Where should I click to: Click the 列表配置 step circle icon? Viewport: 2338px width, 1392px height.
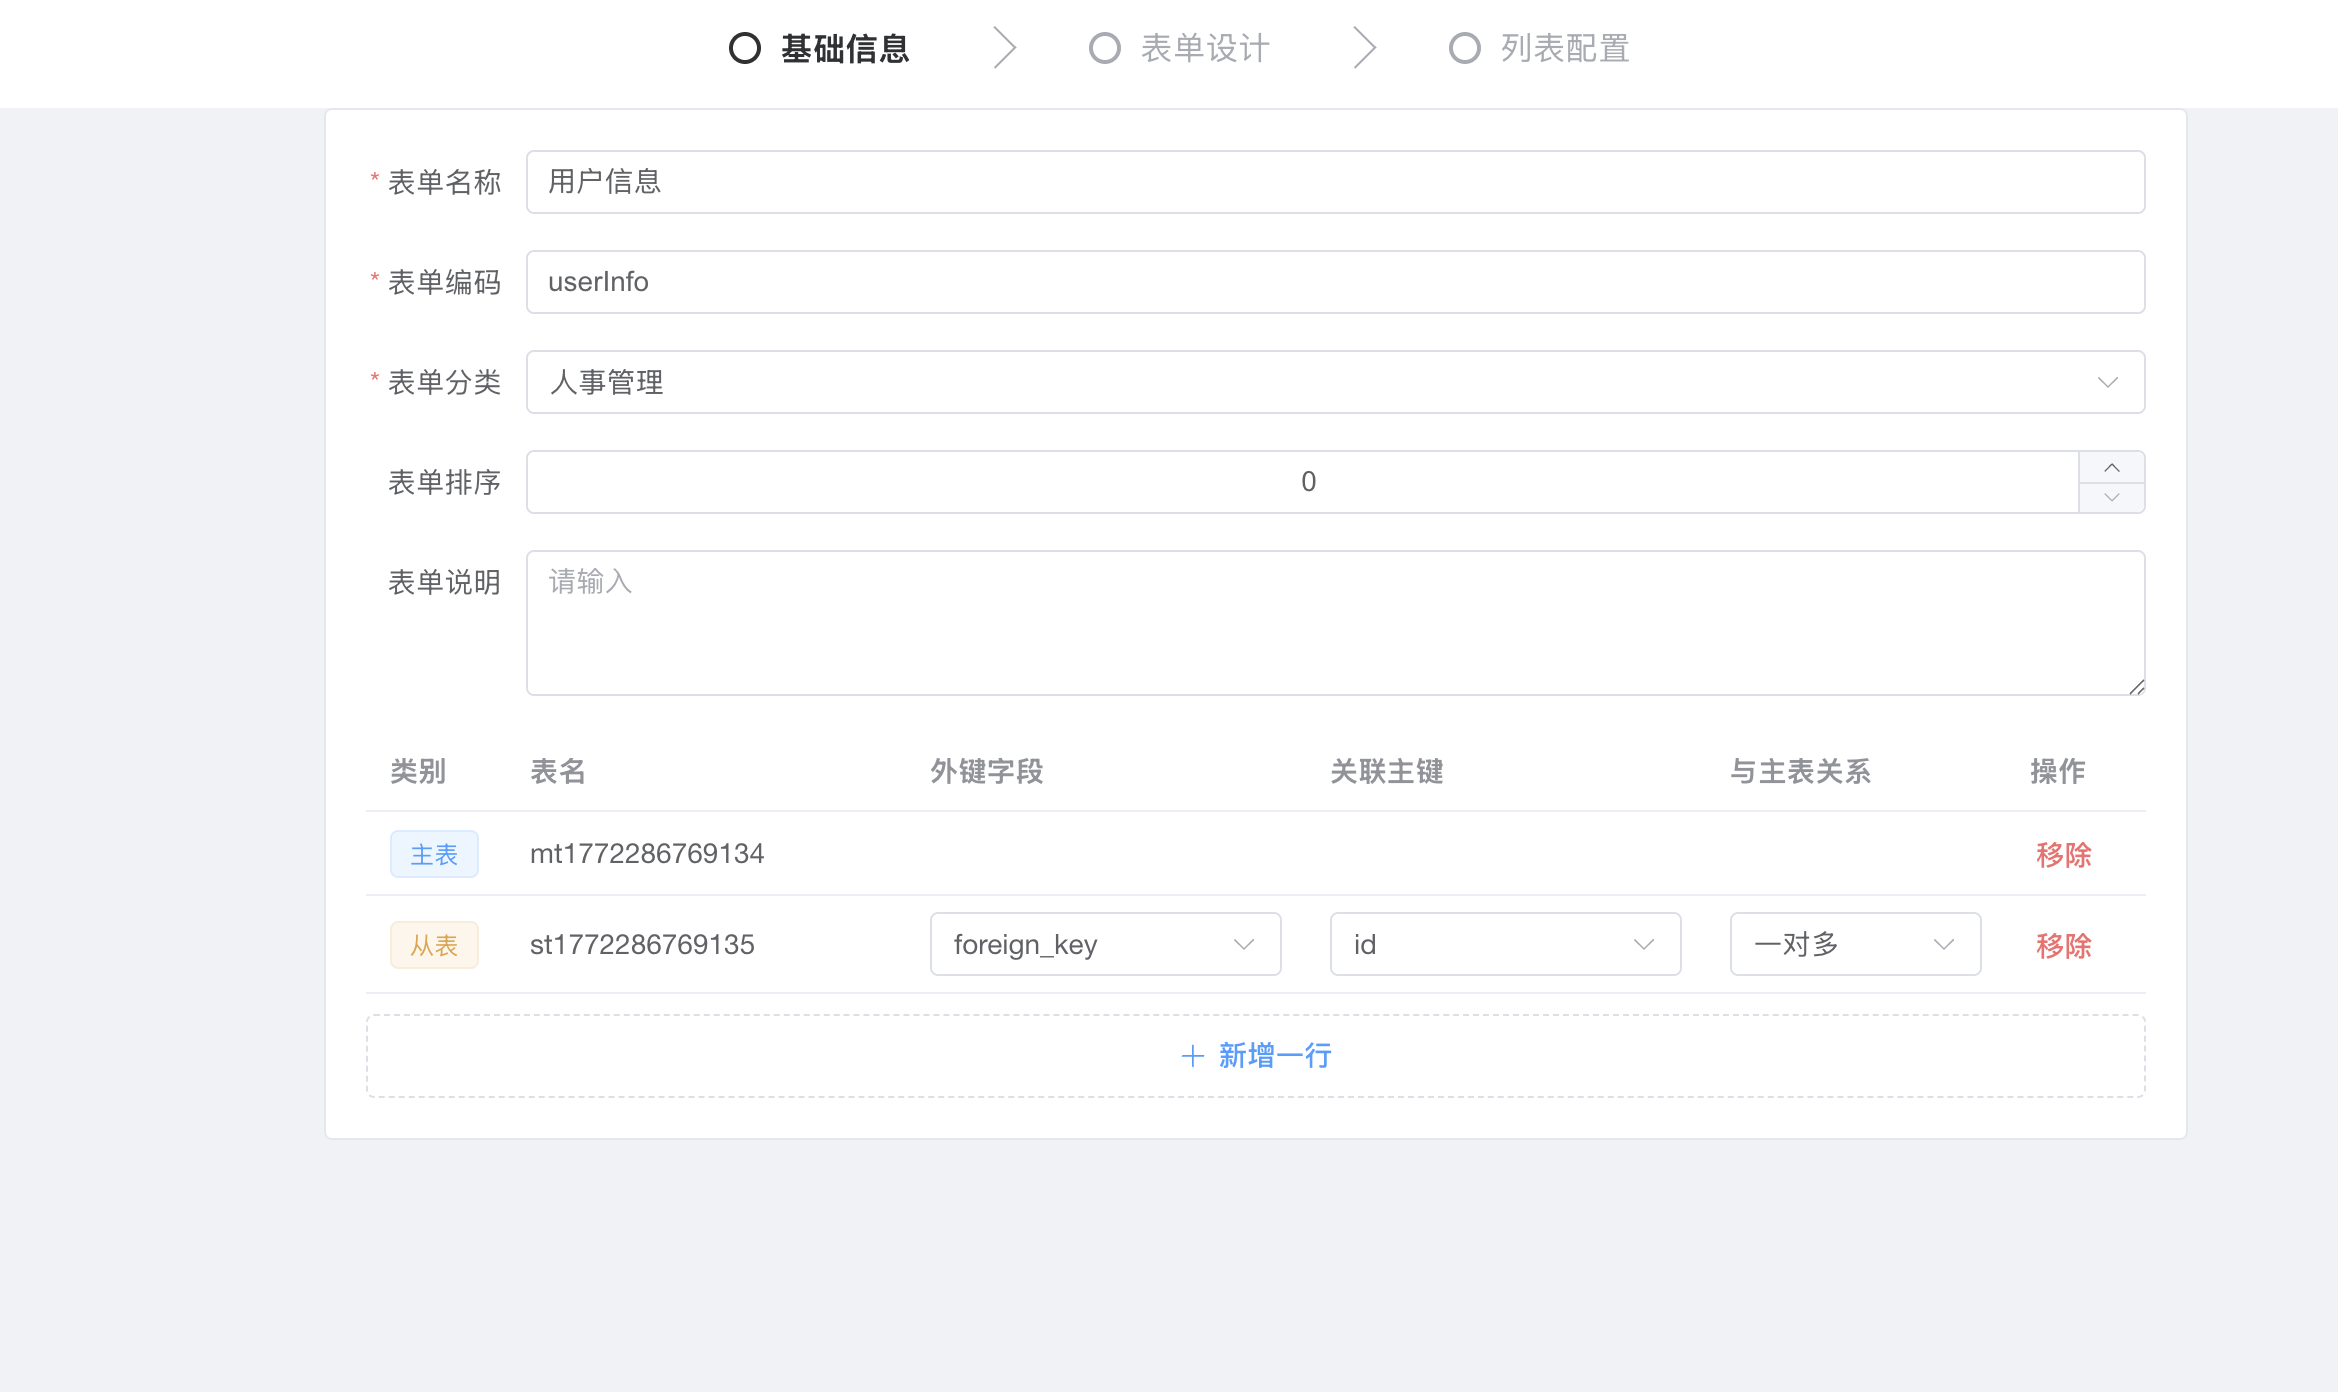point(1464,48)
